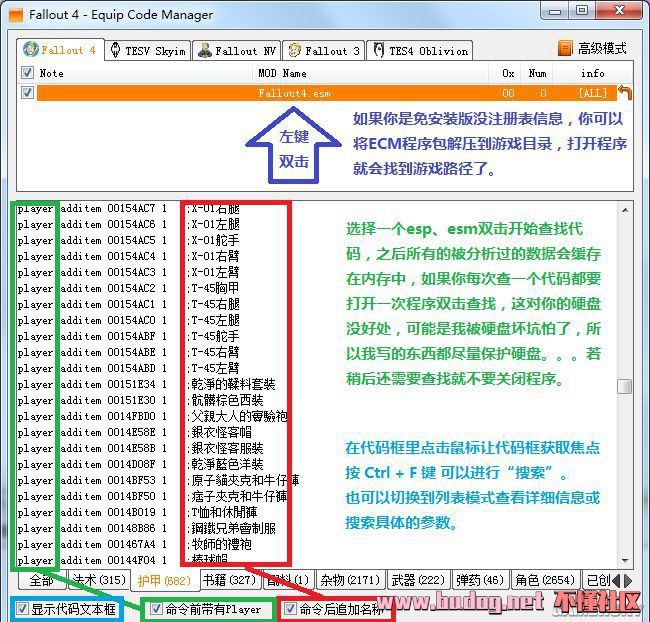The width and height of the screenshot is (650, 622).
Task: Select the Fallout NV tab
Action: [237, 51]
